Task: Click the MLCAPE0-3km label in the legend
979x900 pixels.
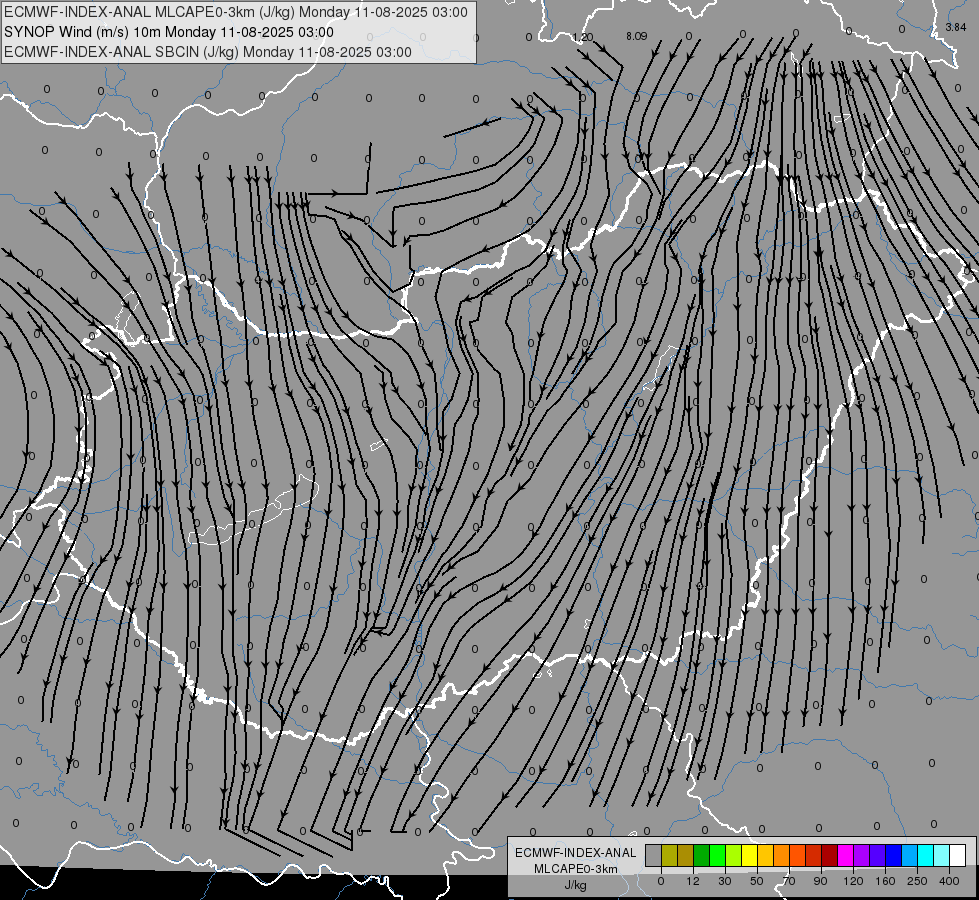Action: [x=576, y=869]
